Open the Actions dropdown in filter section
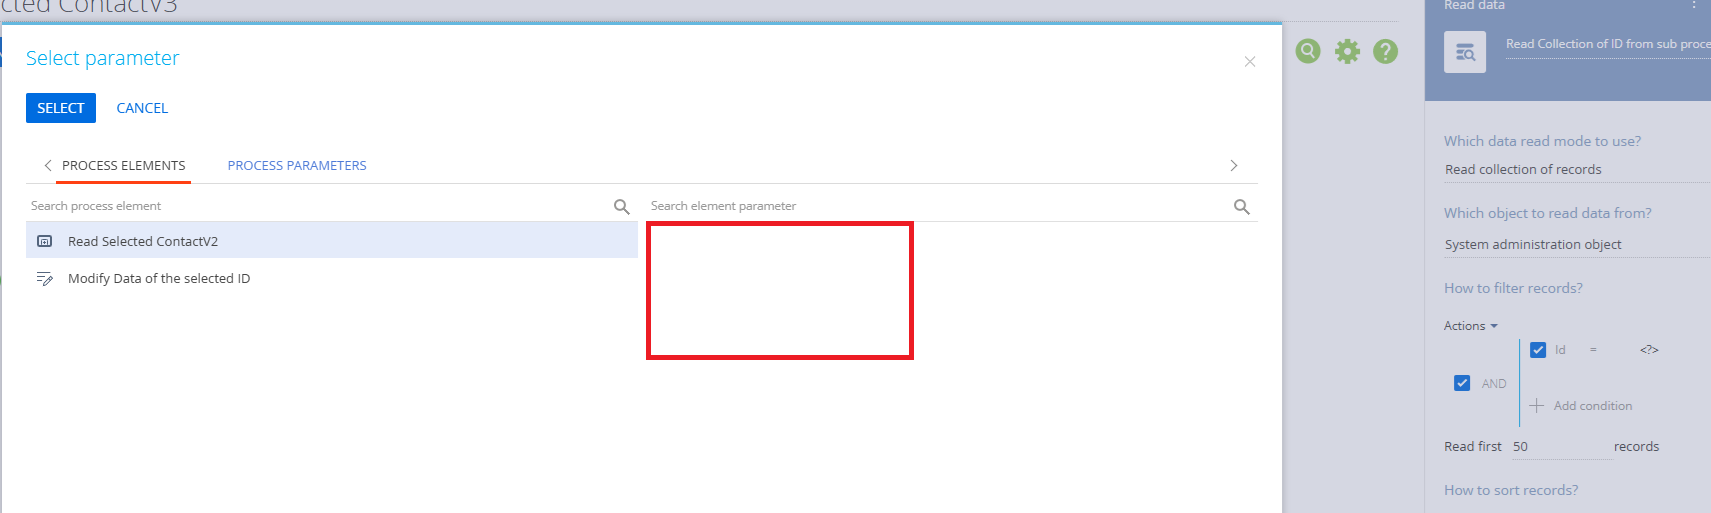The height and width of the screenshot is (513, 1711). tap(1470, 326)
